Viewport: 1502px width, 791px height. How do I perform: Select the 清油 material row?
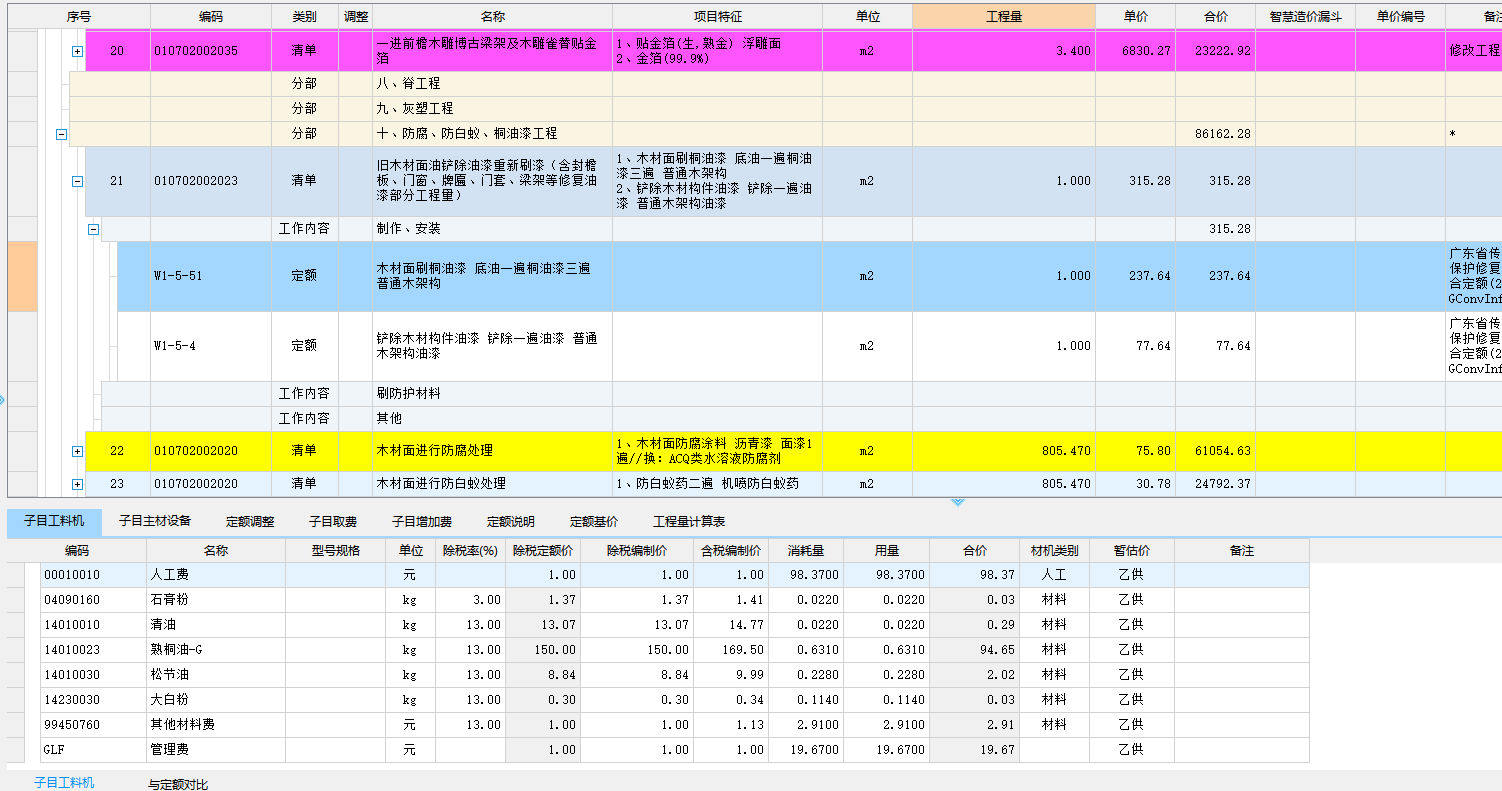(675, 625)
